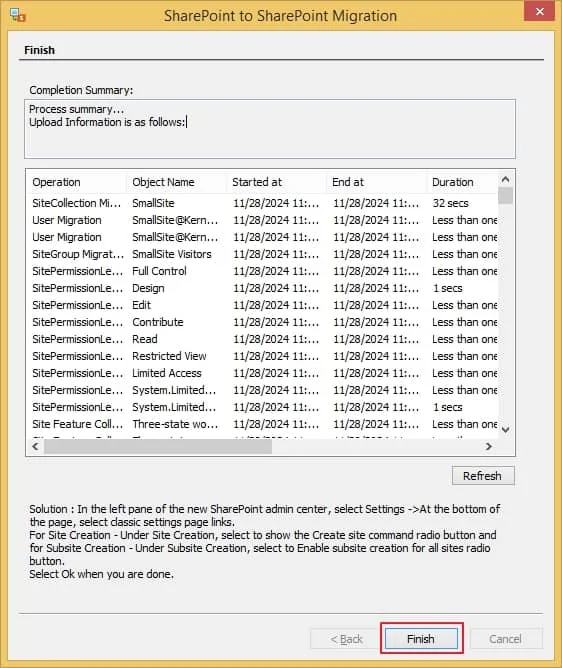
Task: Sort by the Object Name column header
Action: pos(176,182)
